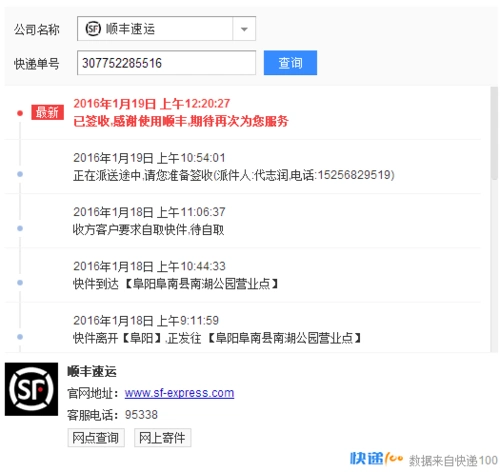Select the bold 顺丰速运 company title
This screenshot has height=472, width=500.
pos(92,371)
